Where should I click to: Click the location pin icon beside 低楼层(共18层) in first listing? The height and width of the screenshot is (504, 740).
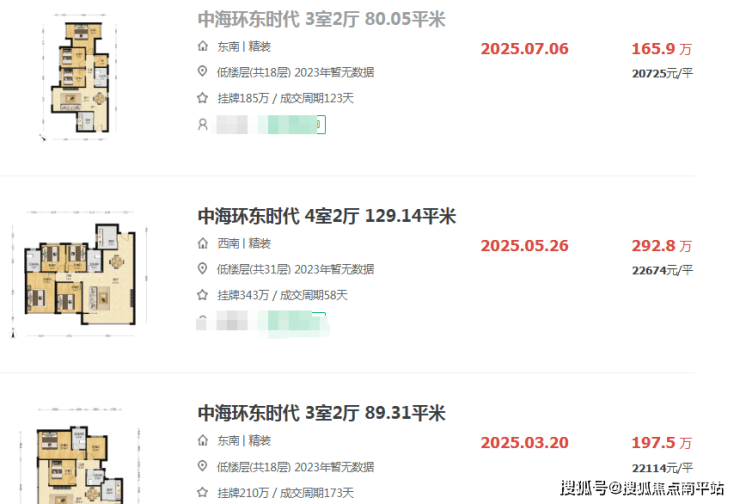[x=202, y=72]
